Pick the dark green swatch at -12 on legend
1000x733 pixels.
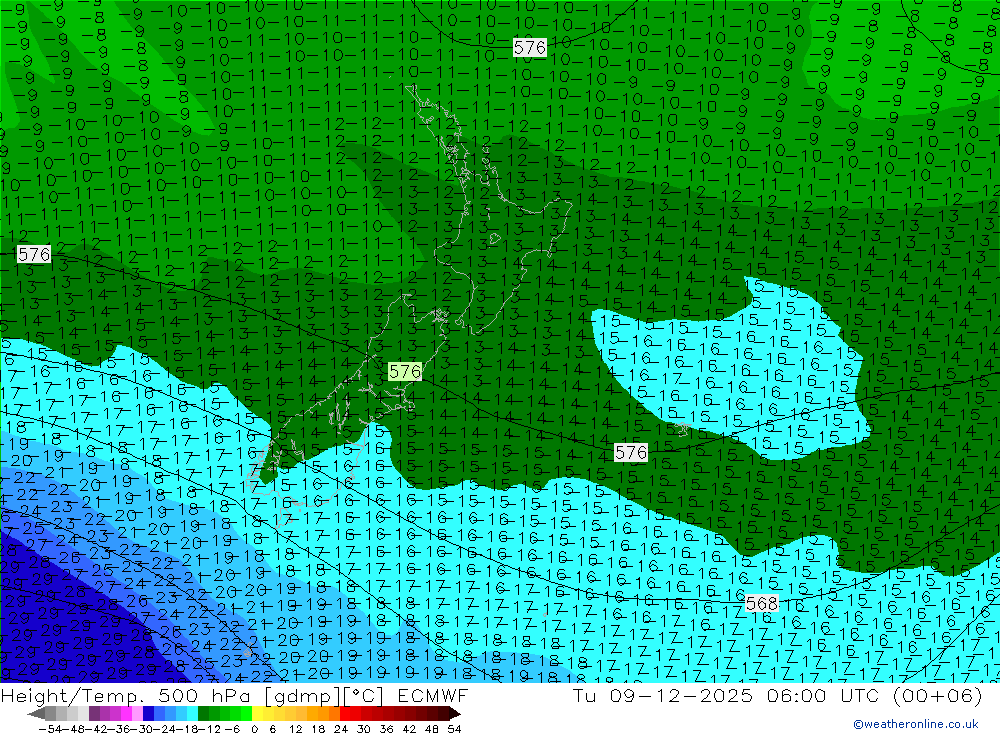click(203, 714)
